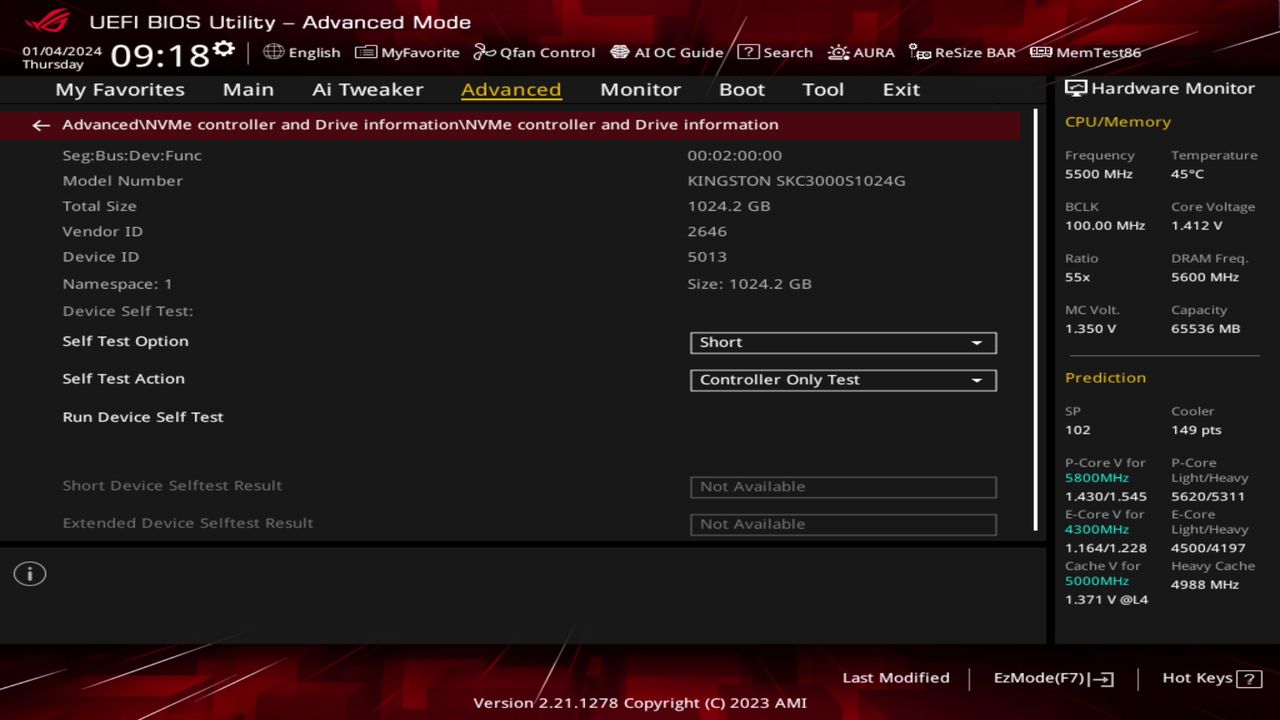Select the Self Test Action label row
This screenshot has width=1280, height=720.
pyautogui.click(x=123, y=379)
